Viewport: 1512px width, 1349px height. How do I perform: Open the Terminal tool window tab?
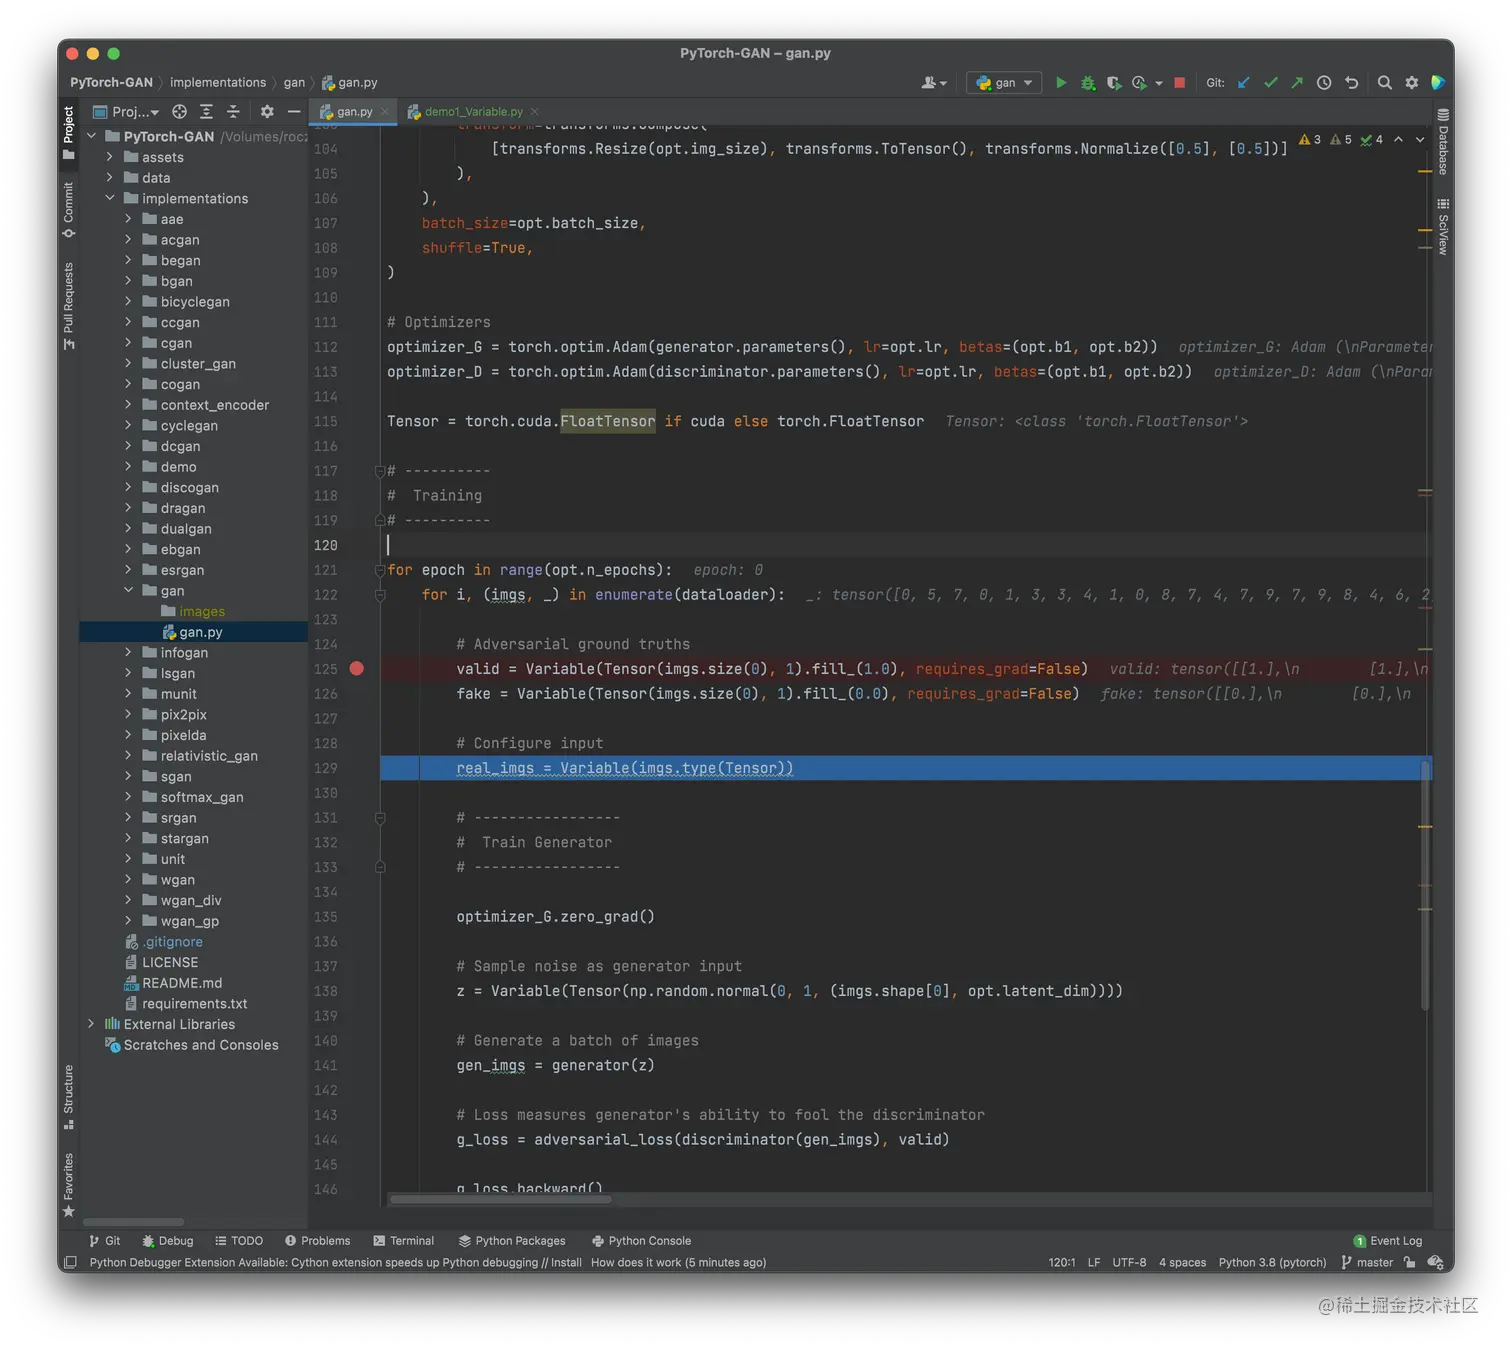pos(404,1241)
